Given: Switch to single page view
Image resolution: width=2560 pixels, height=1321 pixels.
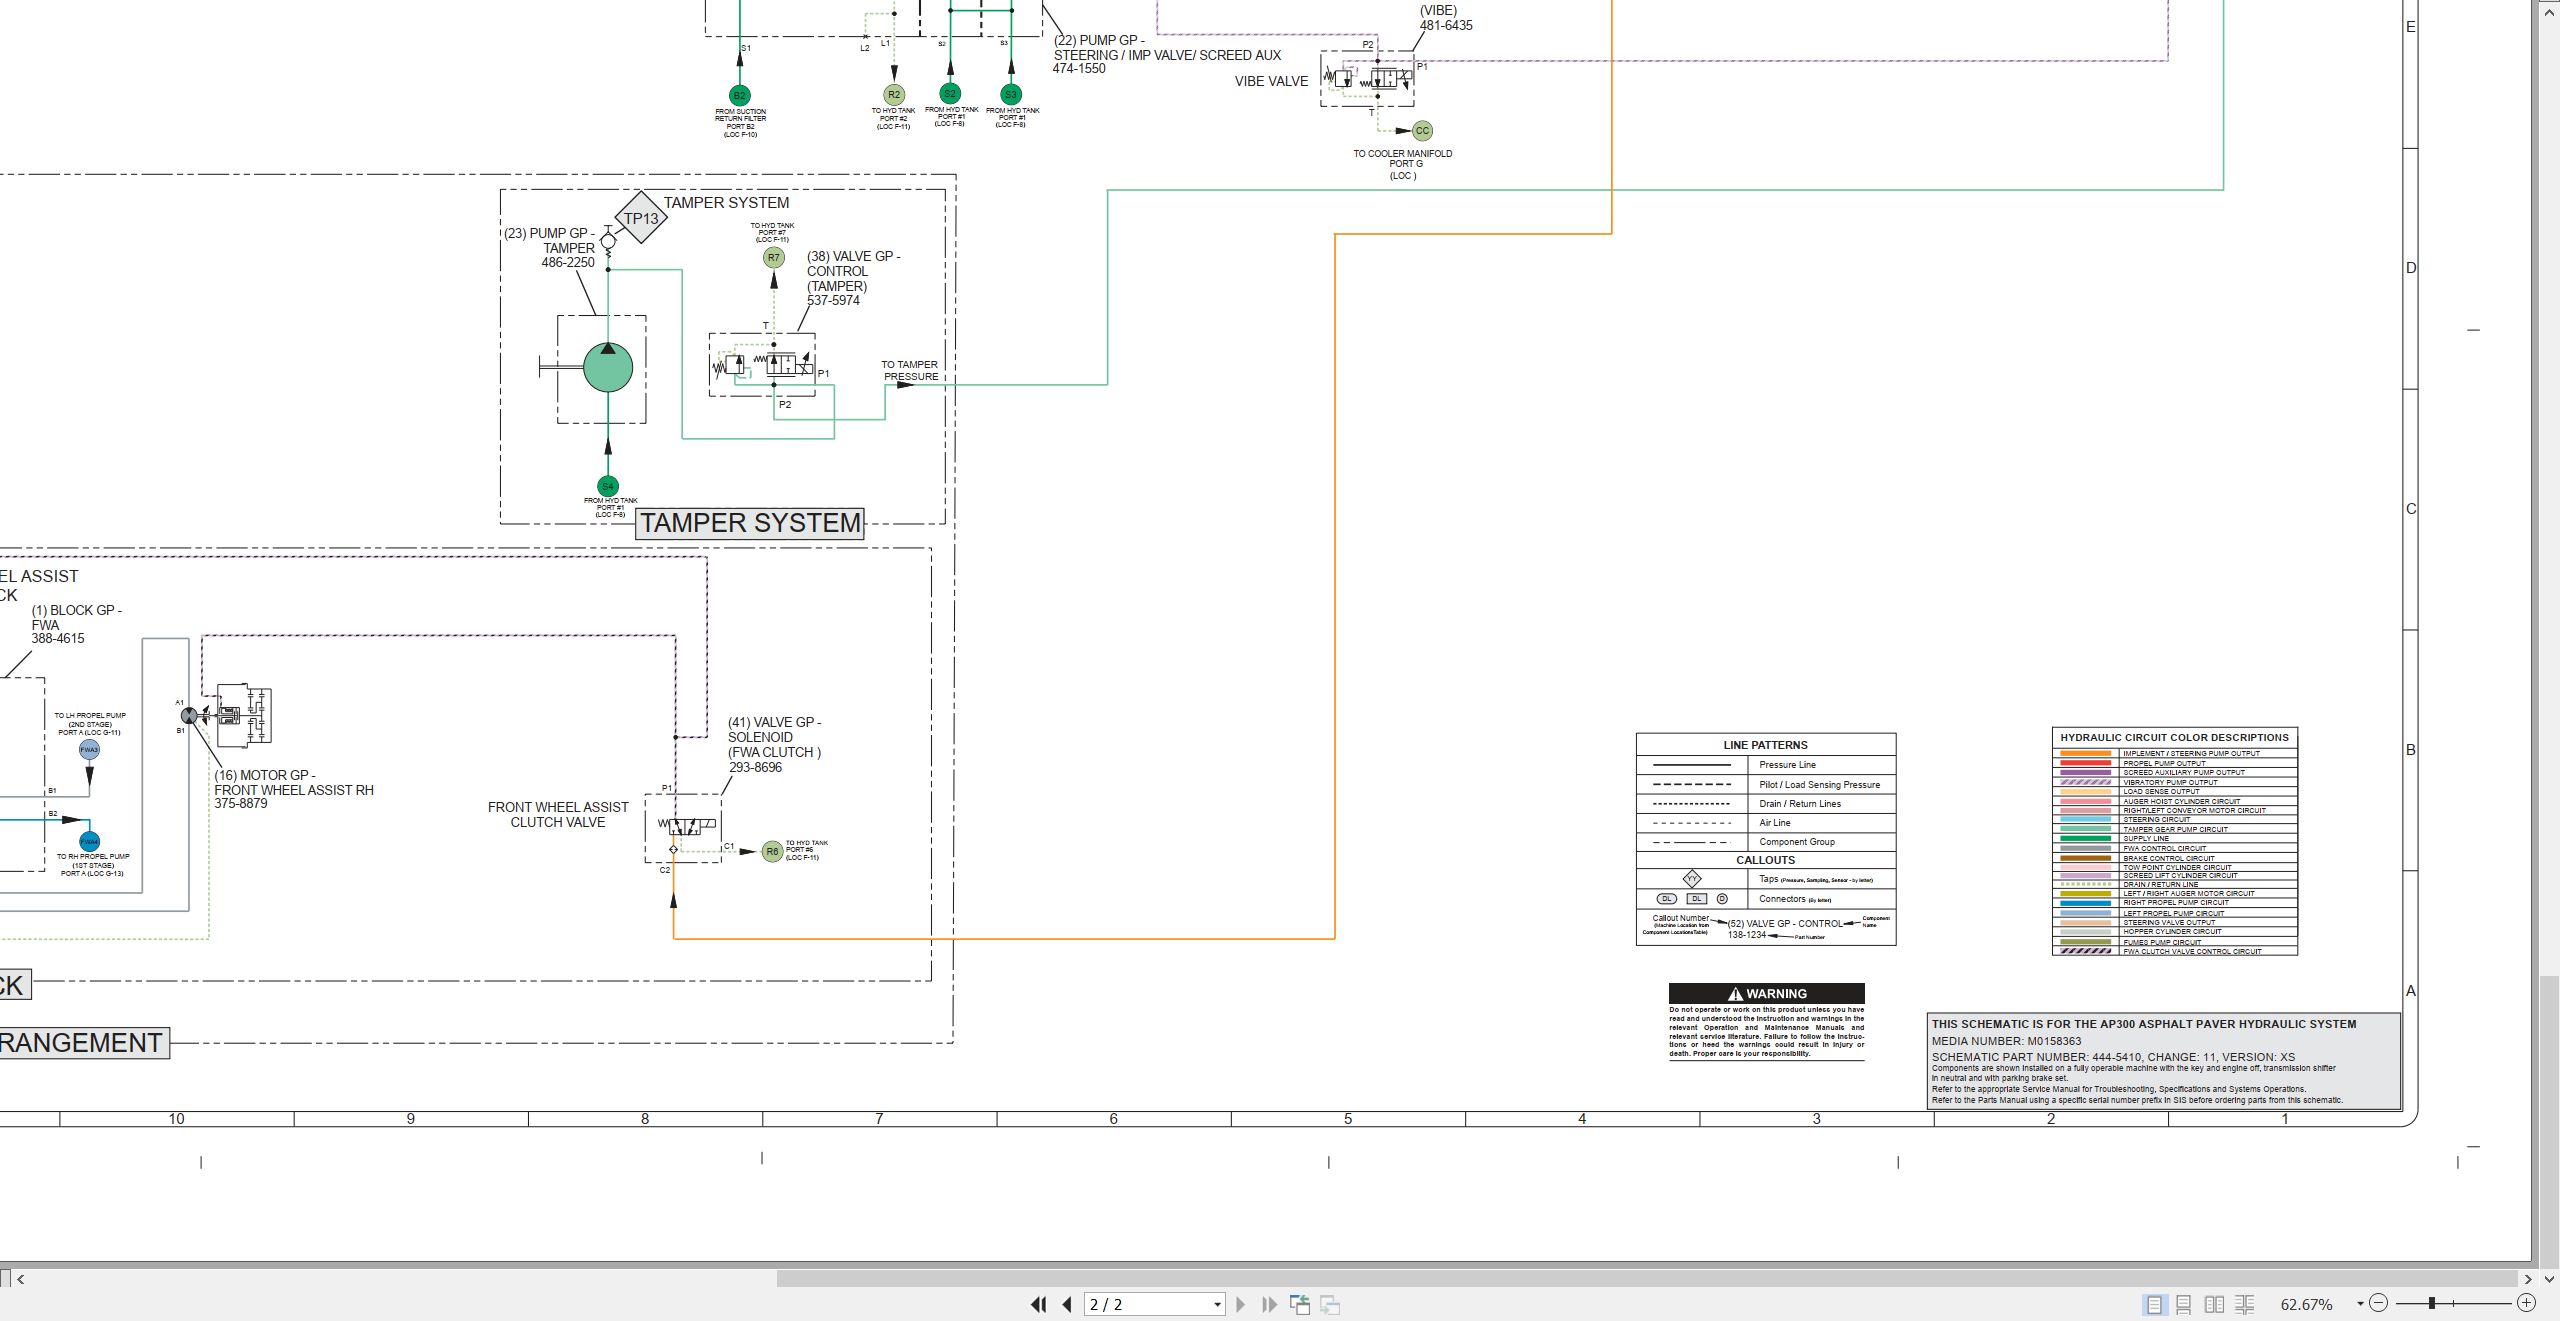Looking at the screenshot, I should point(2153,1304).
